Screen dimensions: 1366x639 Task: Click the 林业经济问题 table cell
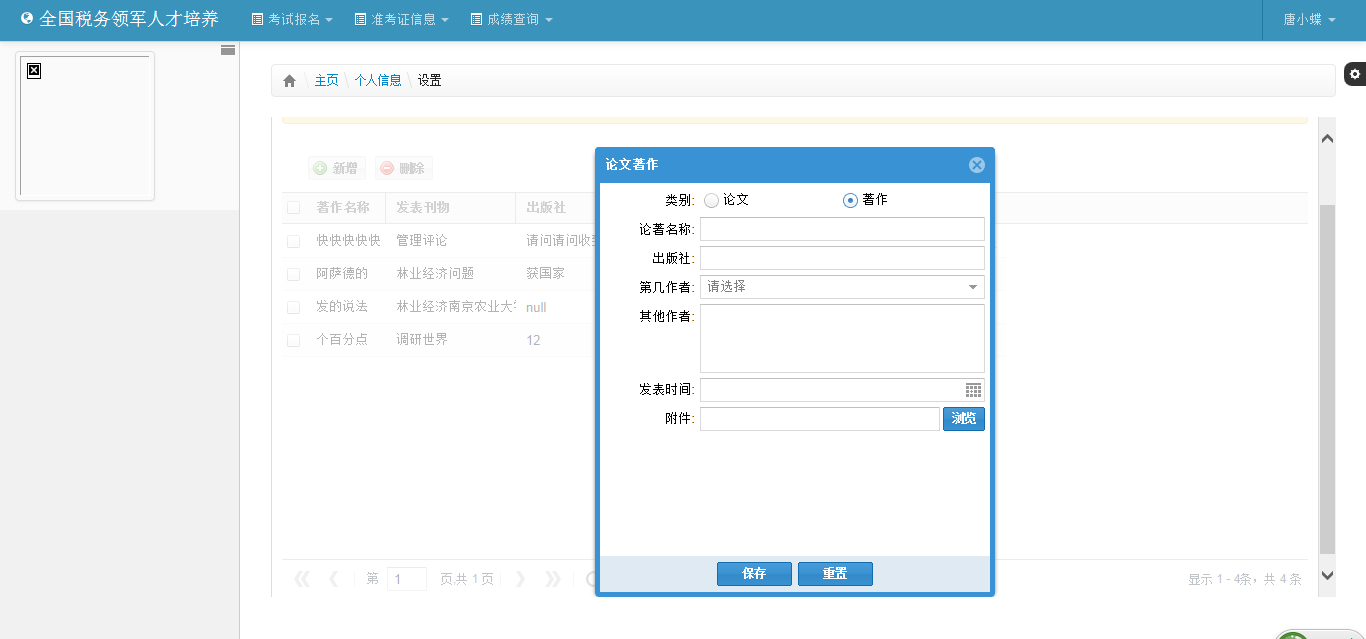pos(435,274)
